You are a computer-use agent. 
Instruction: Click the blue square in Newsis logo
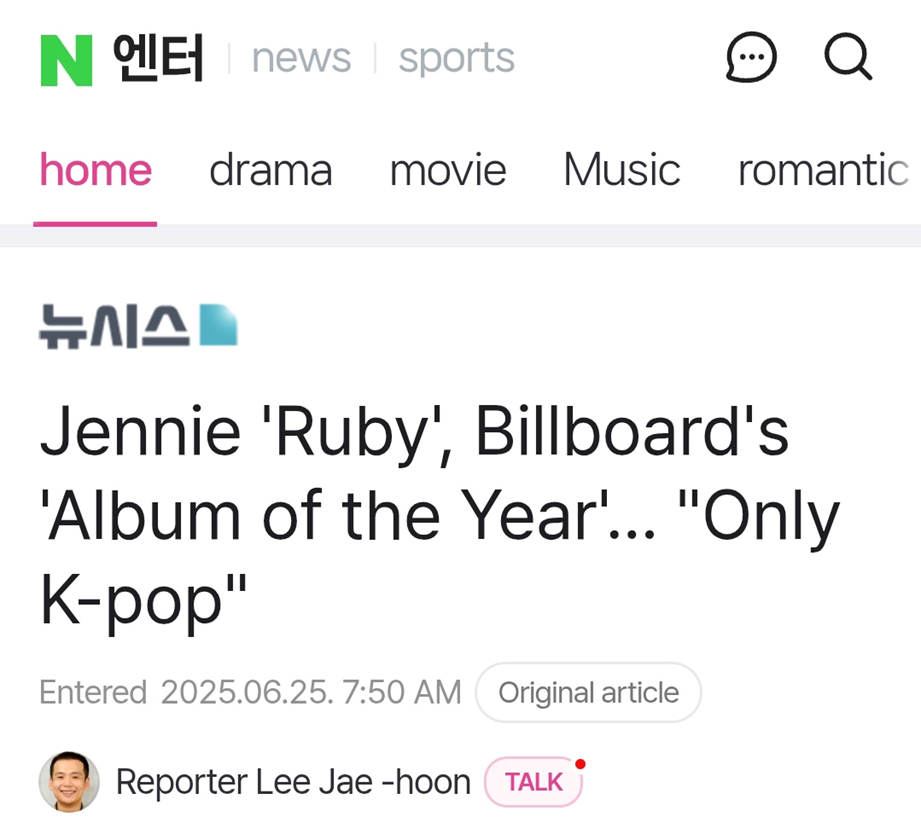click(219, 324)
